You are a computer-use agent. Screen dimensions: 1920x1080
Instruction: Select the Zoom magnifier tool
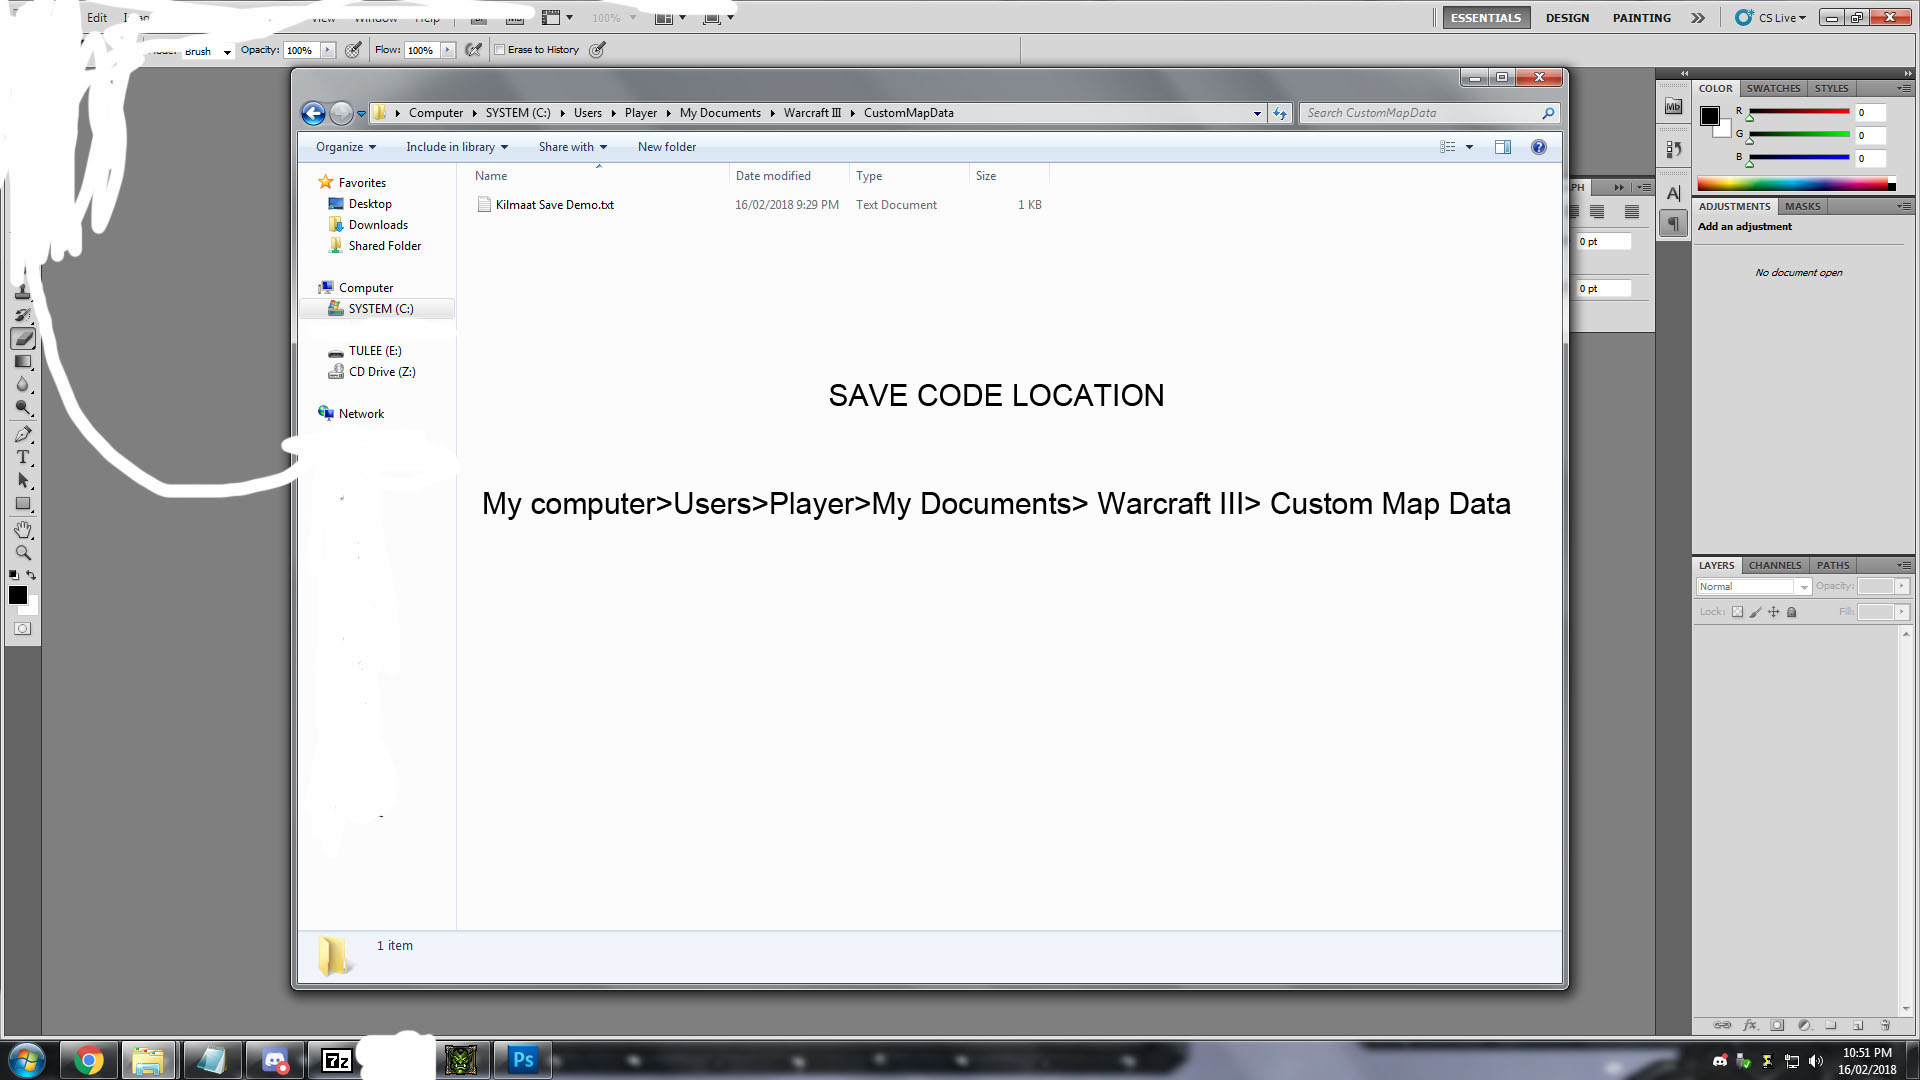(23, 552)
